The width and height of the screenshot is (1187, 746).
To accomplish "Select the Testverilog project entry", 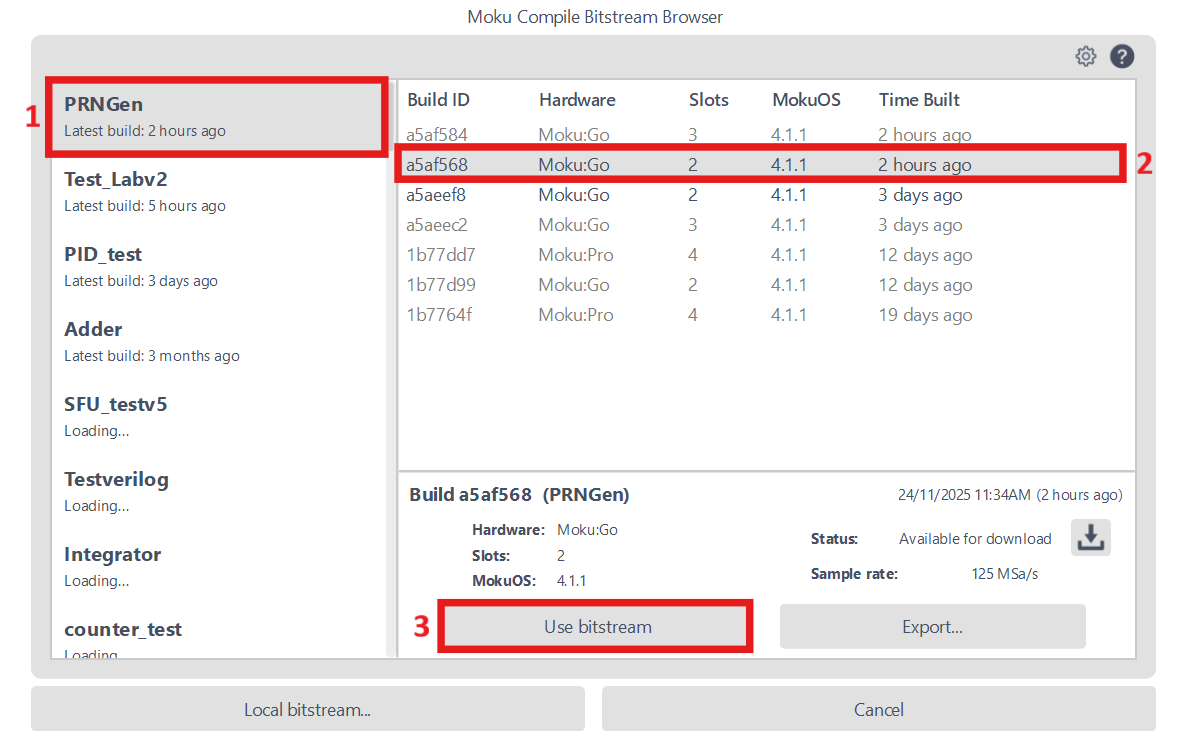I will click(x=215, y=491).
